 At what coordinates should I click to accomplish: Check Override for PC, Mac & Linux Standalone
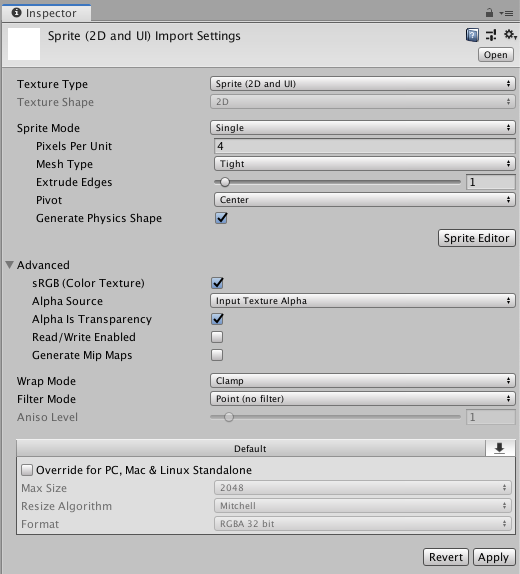[27, 470]
